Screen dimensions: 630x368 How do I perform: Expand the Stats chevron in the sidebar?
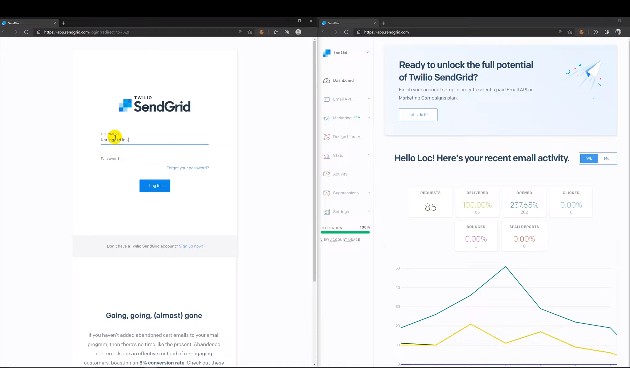point(368,155)
